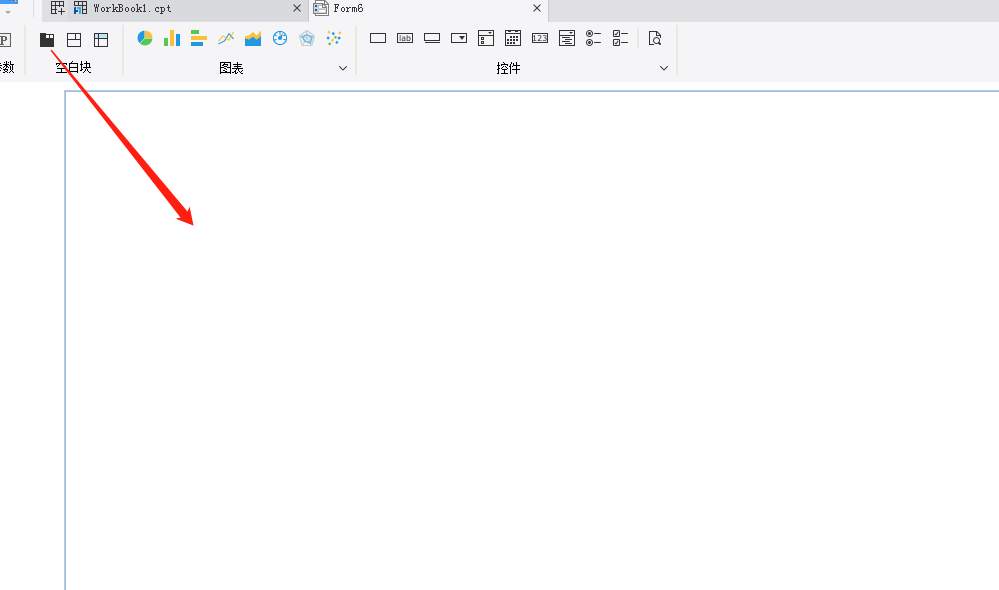
Task: Add a text input widget
Action: tap(378, 38)
